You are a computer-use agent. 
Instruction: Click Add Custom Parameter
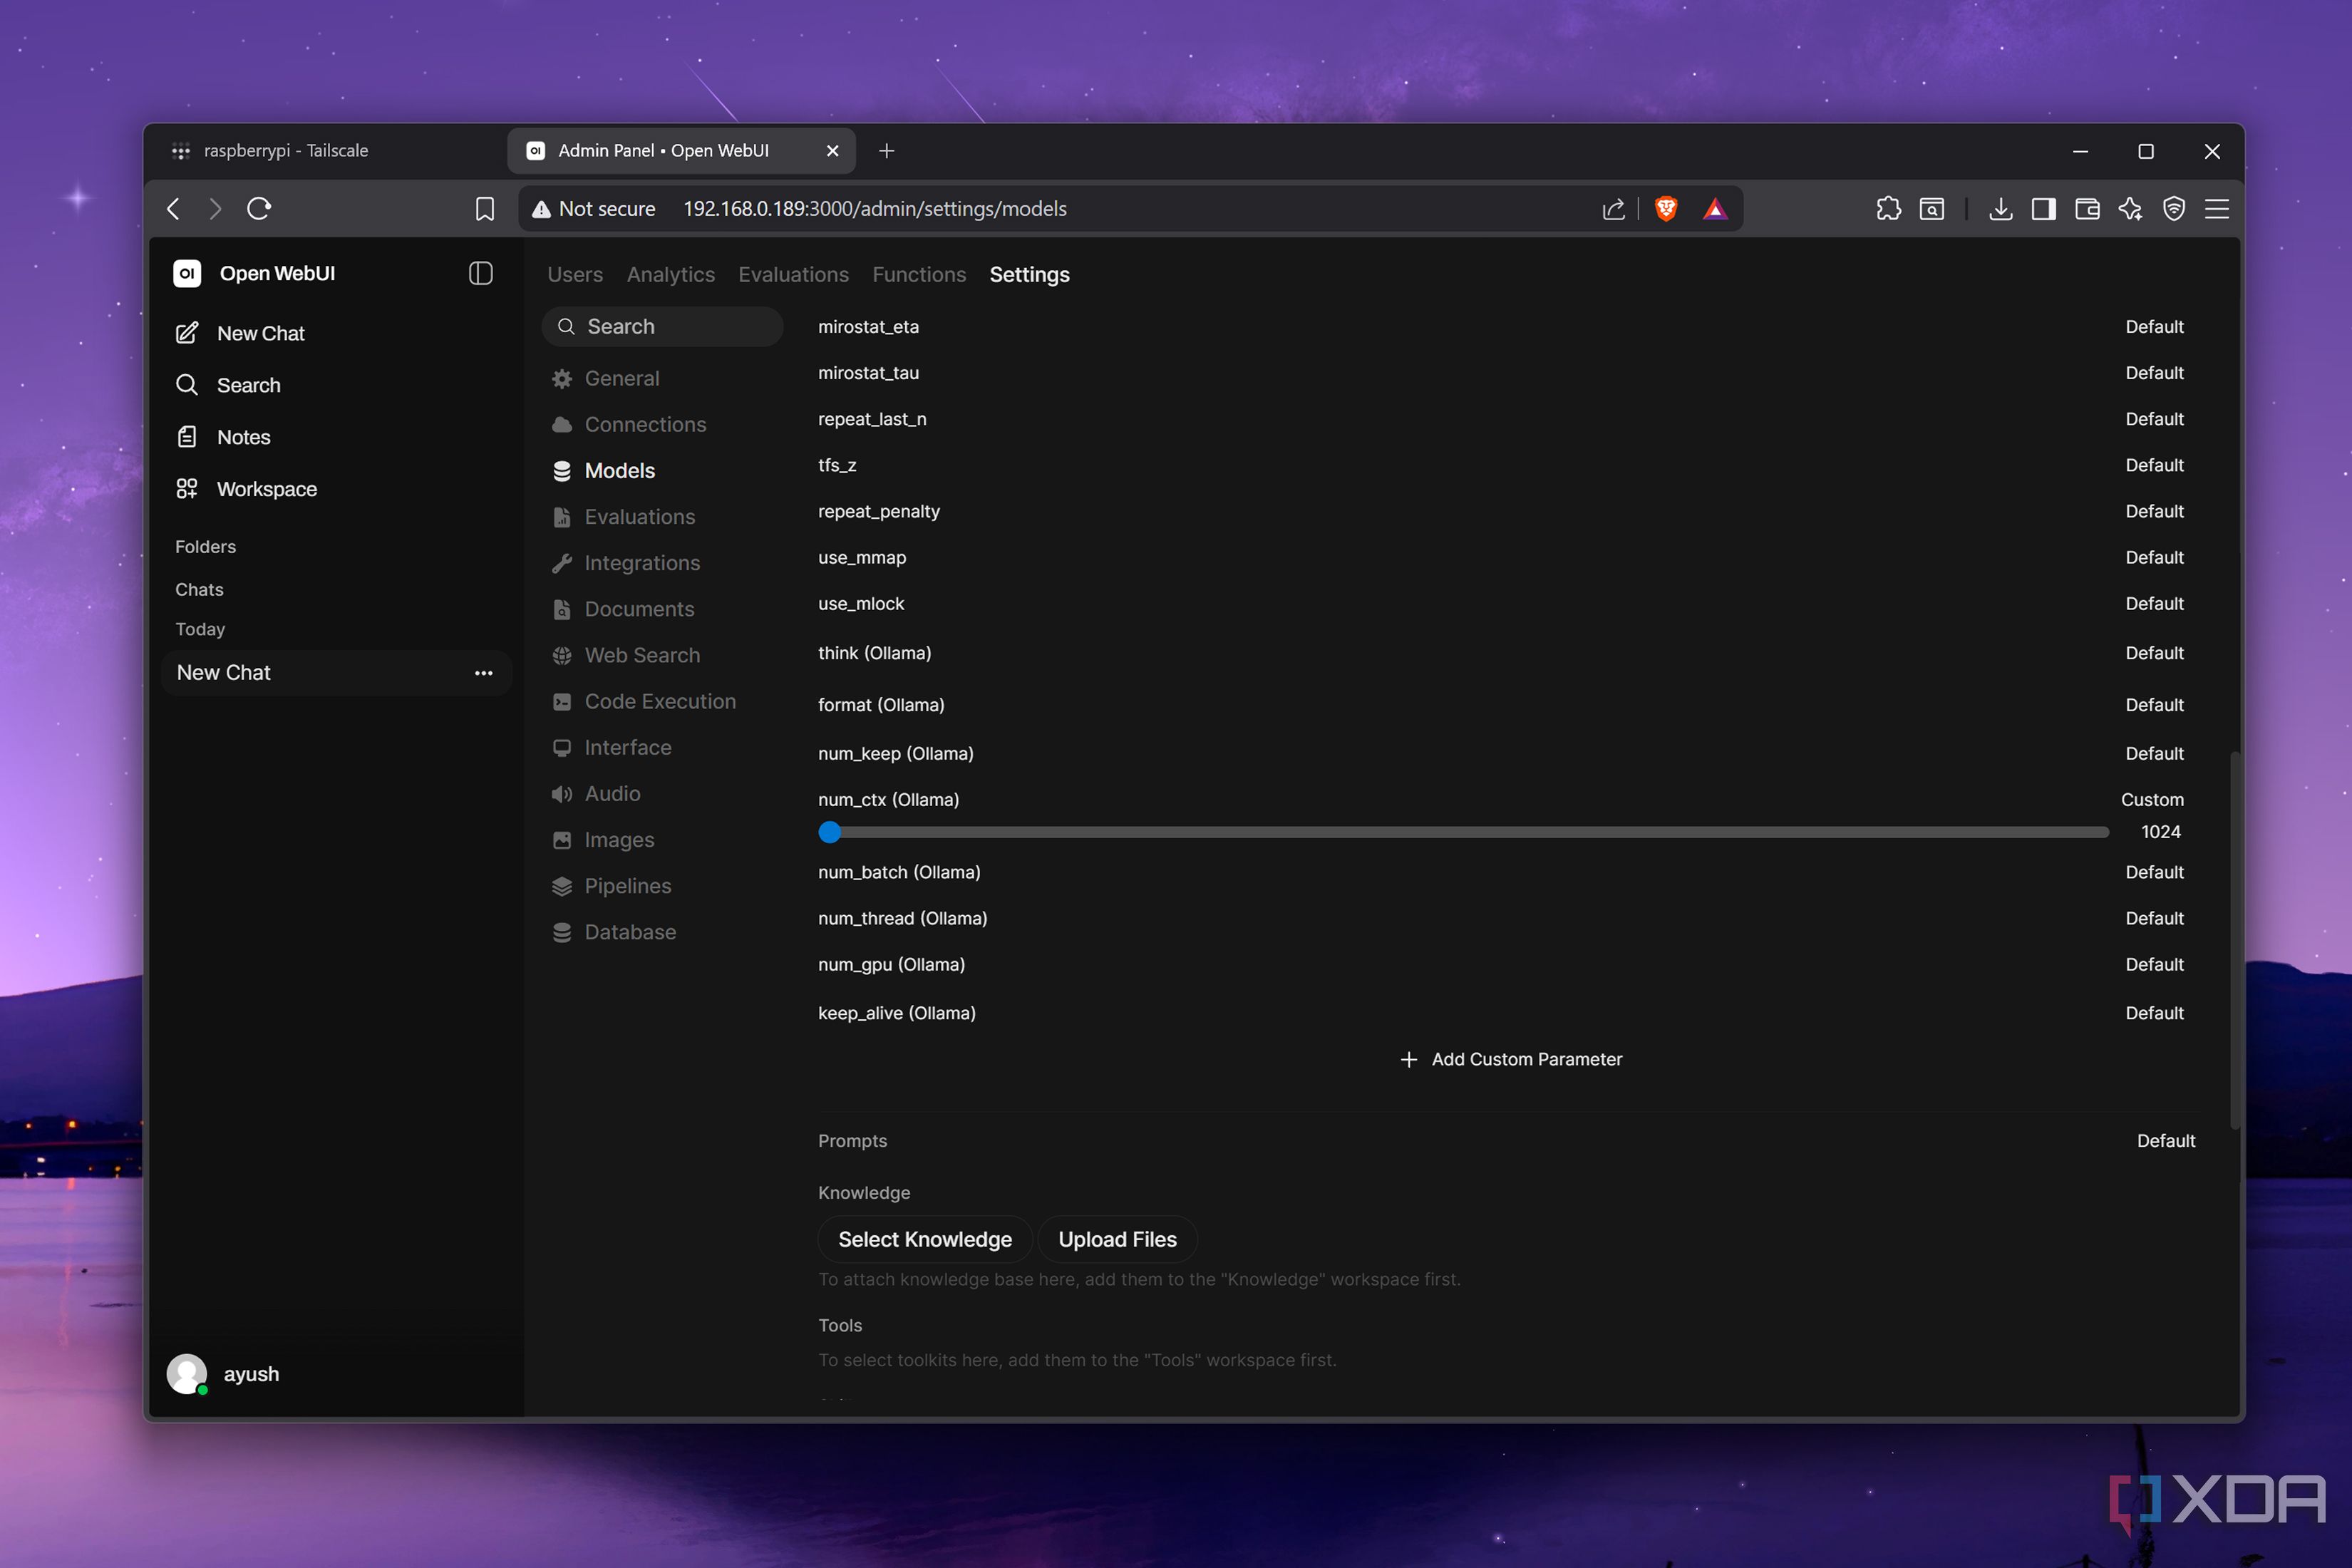click(x=1511, y=1059)
